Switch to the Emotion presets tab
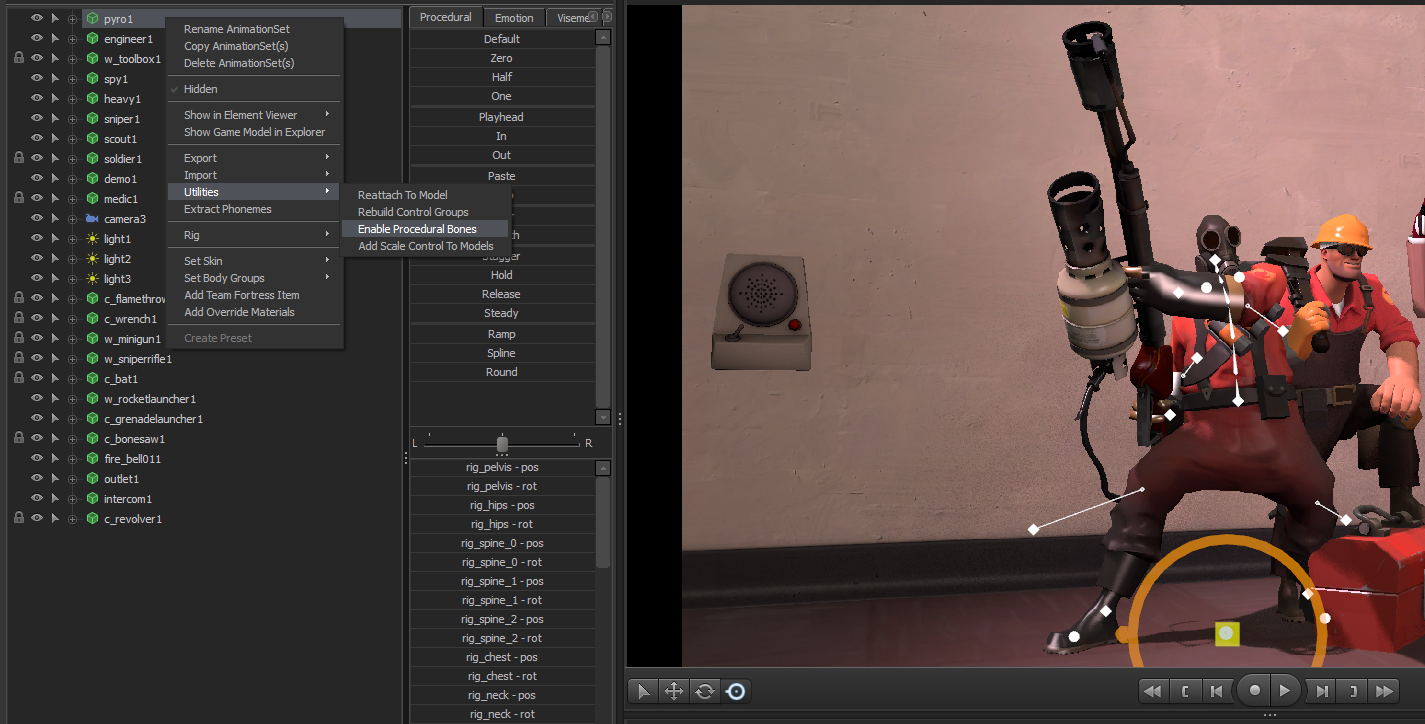The height and width of the screenshot is (724, 1425). coord(514,17)
